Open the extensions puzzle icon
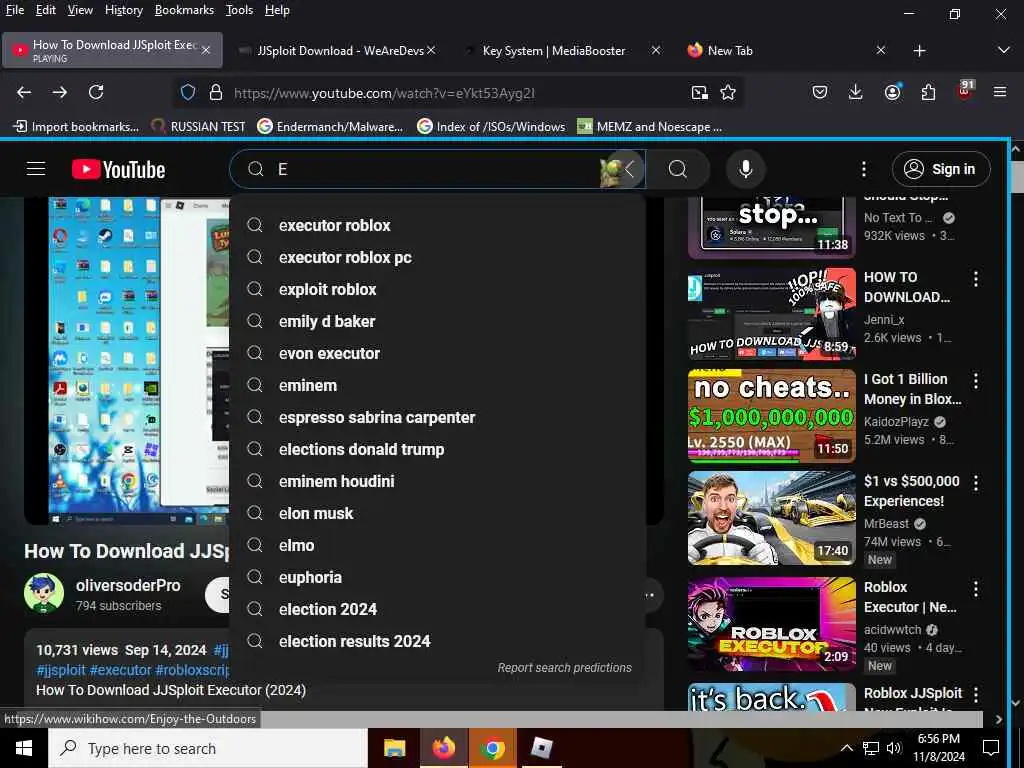This screenshot has height=768, width=1024. [928, 93]
